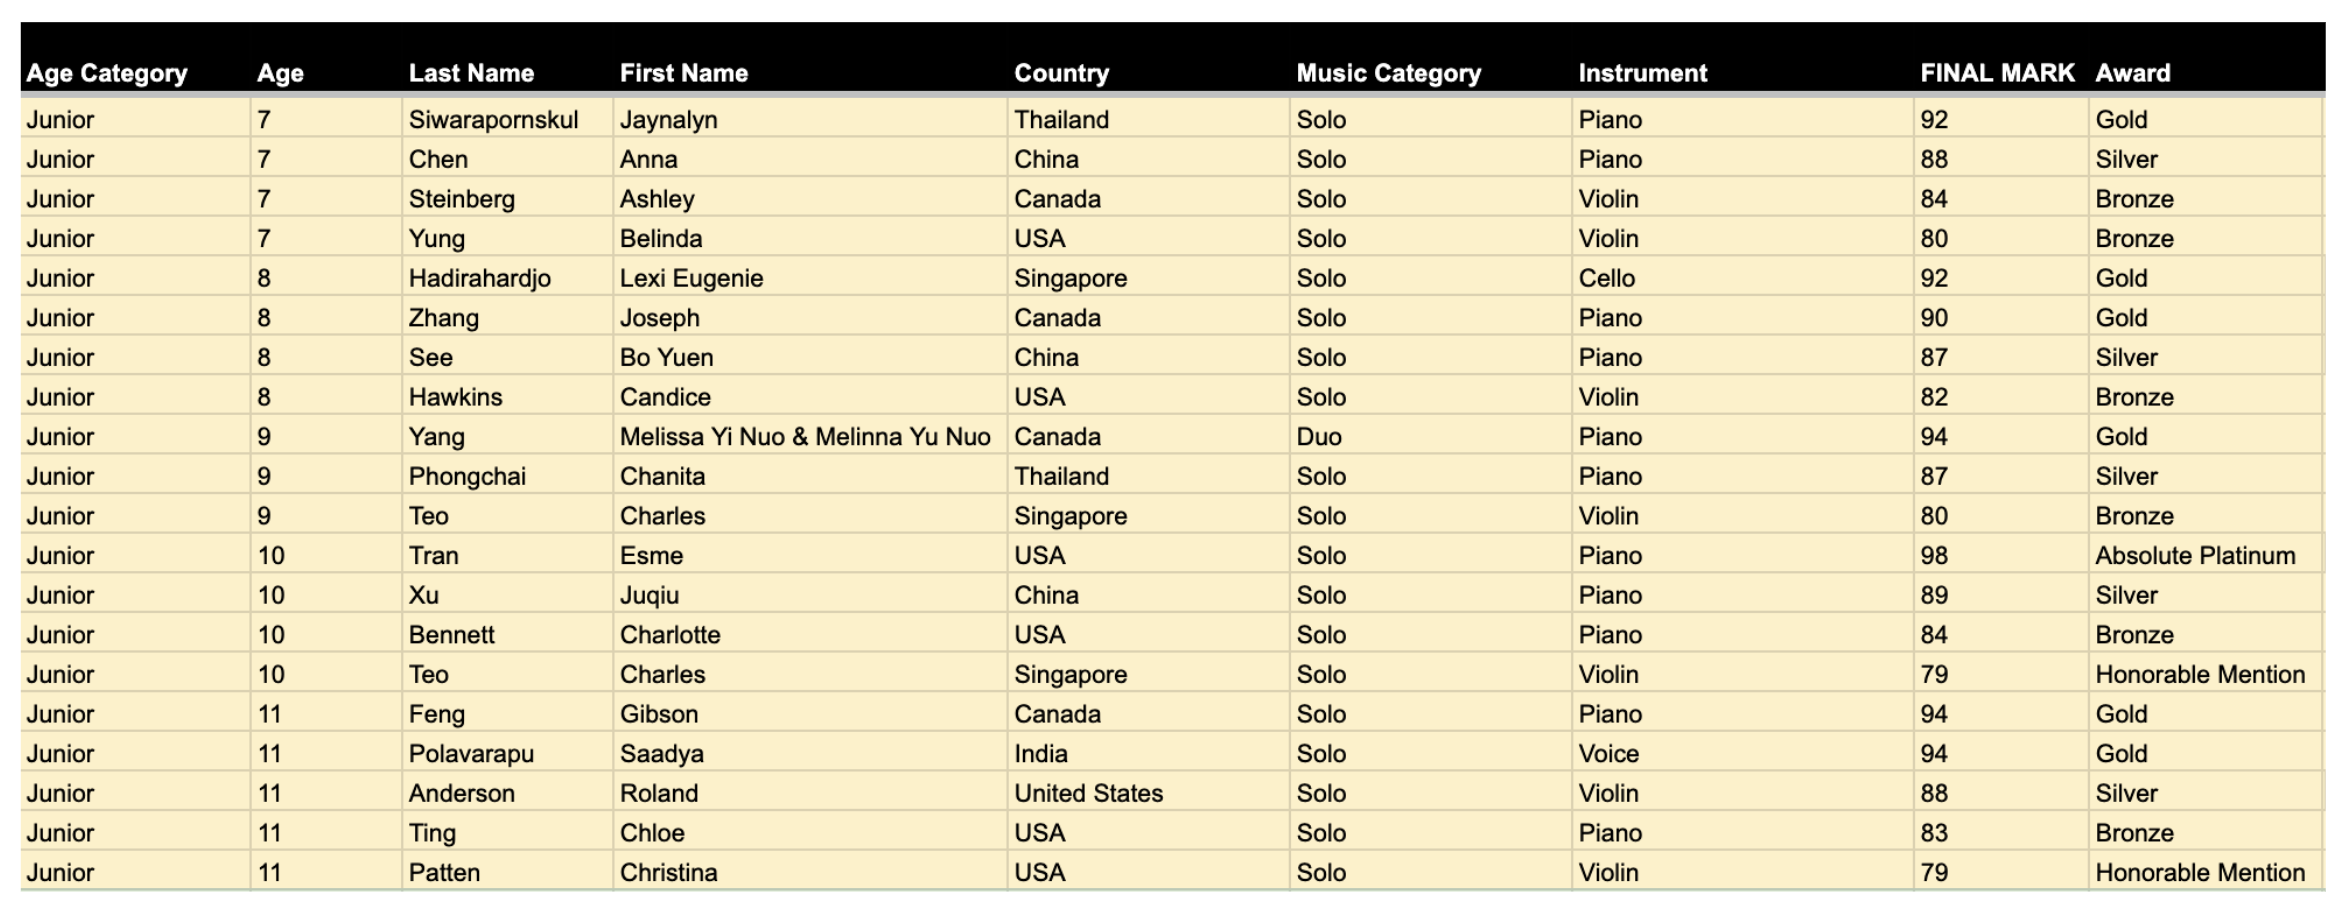Select the Voice instrument cell

1742,753
